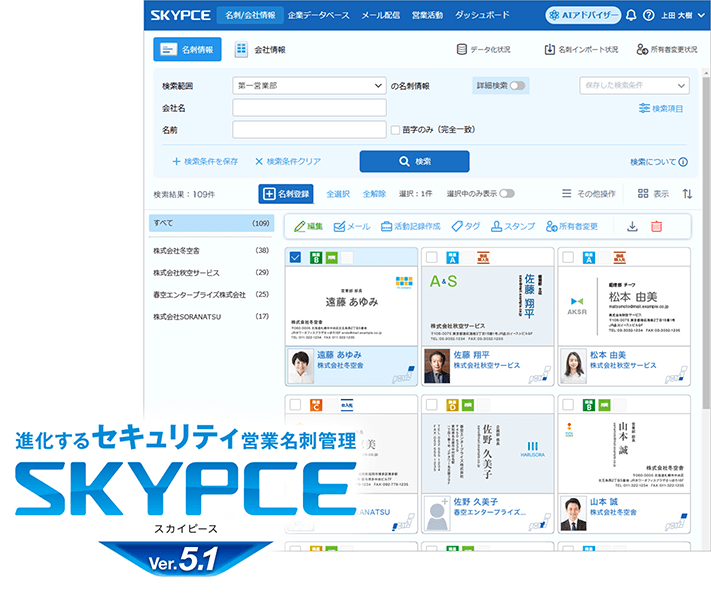The width and height of the screenshot is (711, 593).
Task: Select 株式会社SORANATSU in company list
Action: [x=211, y=316]
